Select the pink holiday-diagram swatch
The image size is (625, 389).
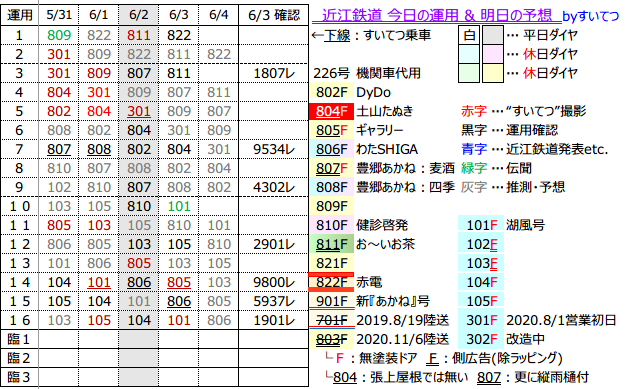coord(493,54)
